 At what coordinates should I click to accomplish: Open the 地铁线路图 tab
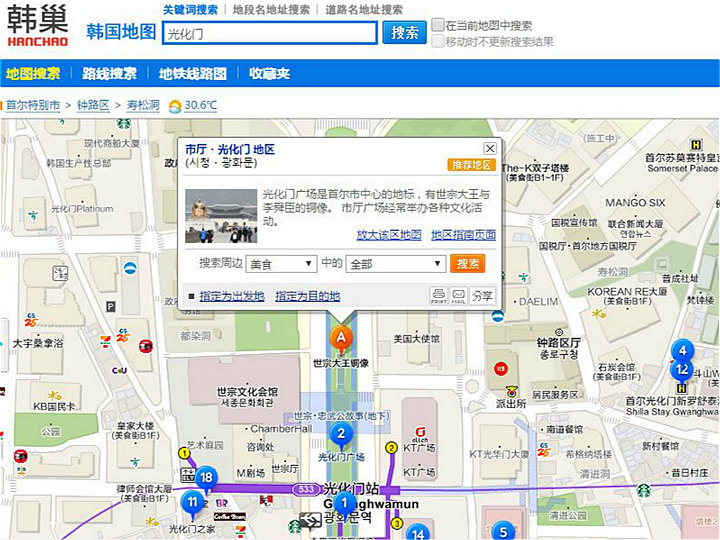pos(192,73)
